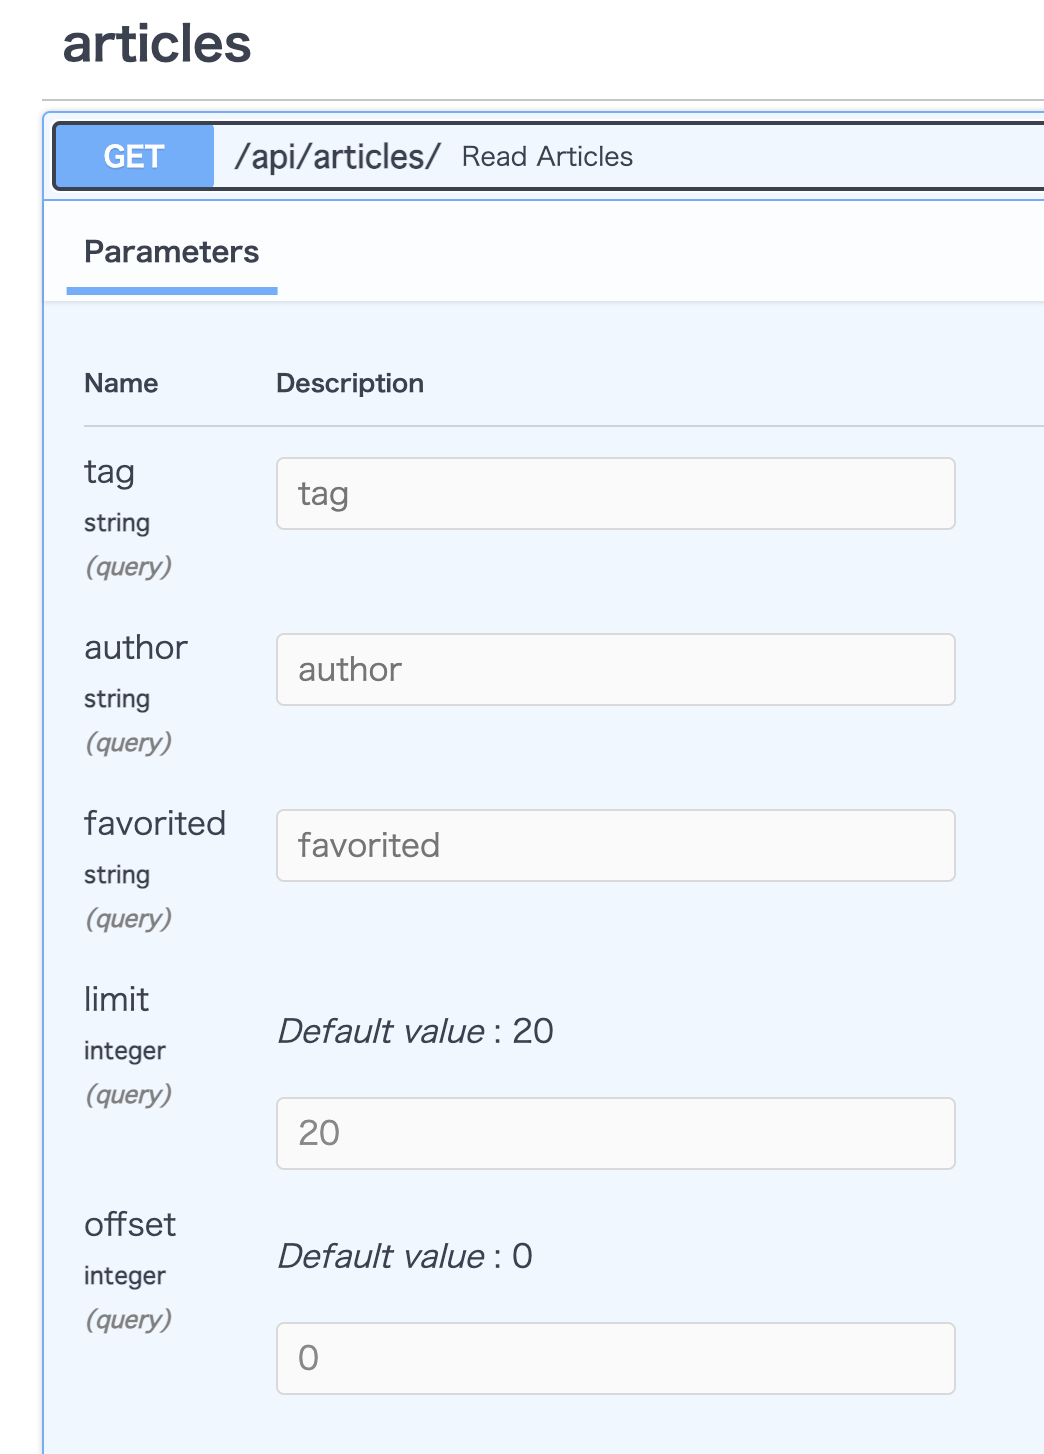Click the integer type label under limit
Image resolution: width=1044 pixels, height=1454 pixels.
tap(125, 1051)
